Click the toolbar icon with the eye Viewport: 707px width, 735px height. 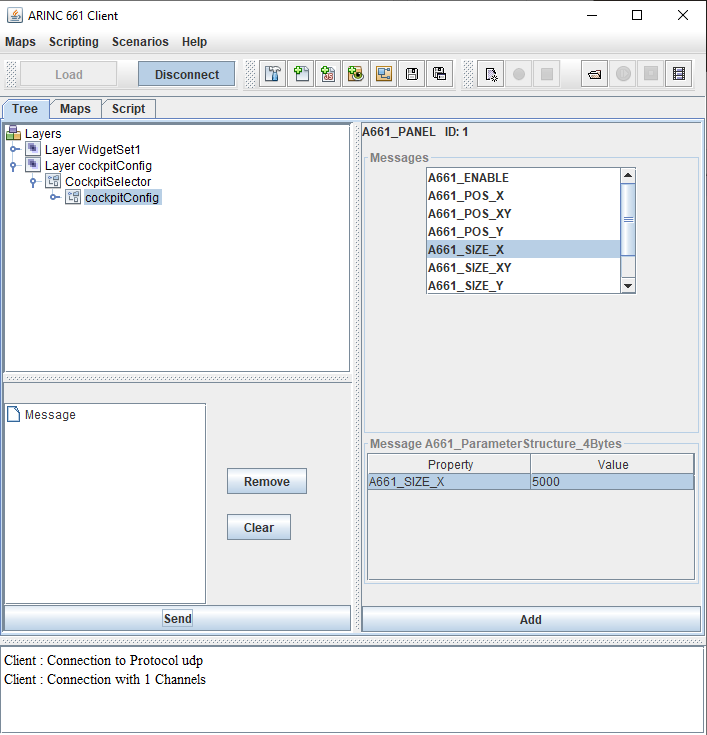[x=356, y=74]
